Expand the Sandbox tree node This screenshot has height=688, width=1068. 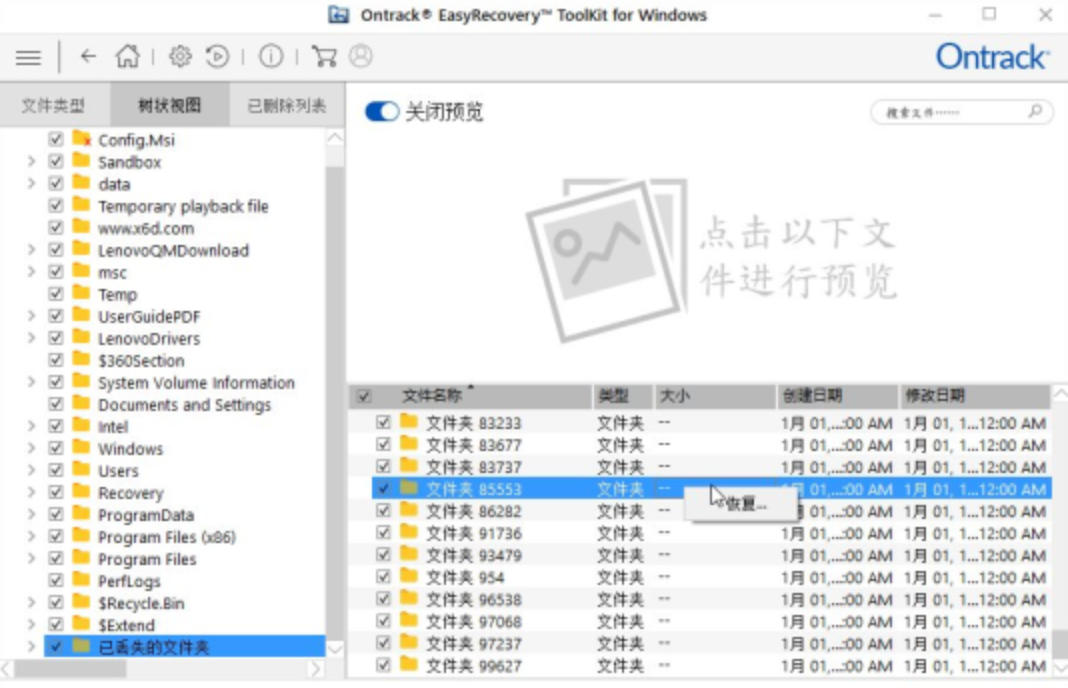click(31, 161)
